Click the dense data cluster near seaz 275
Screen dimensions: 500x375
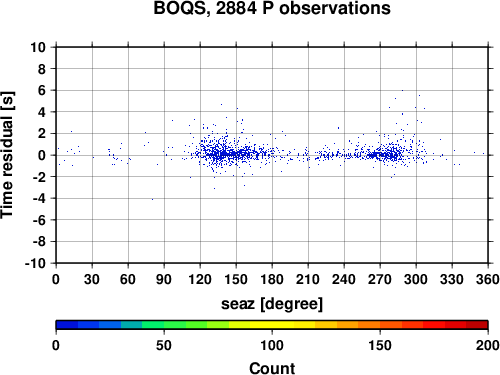[x=387, y=155]
